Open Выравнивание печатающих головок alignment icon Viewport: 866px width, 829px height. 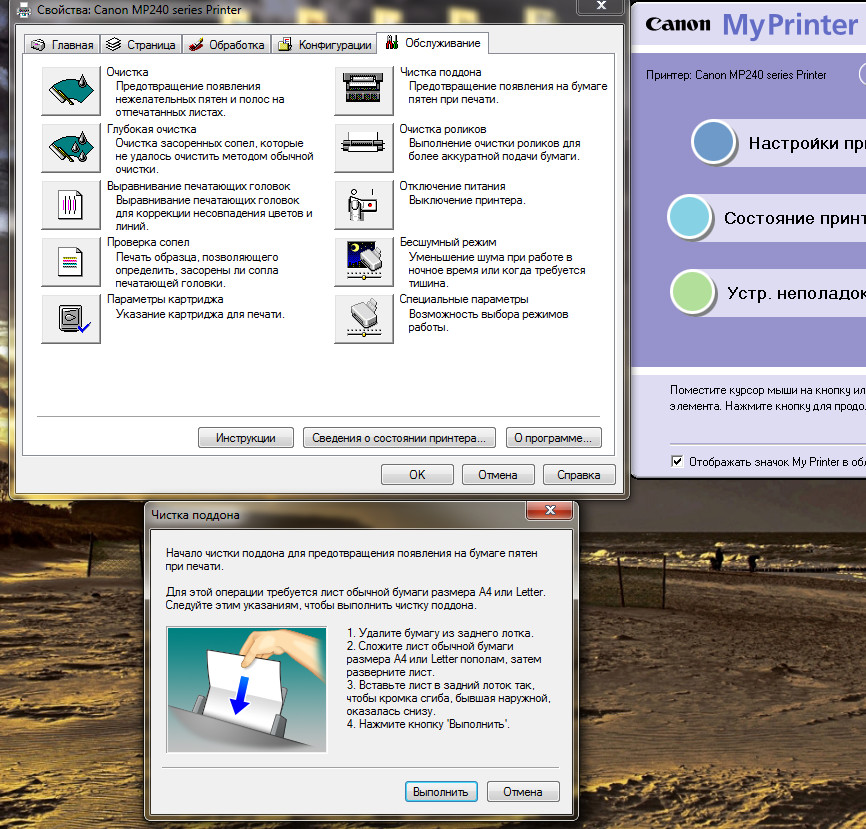(71, 205)
